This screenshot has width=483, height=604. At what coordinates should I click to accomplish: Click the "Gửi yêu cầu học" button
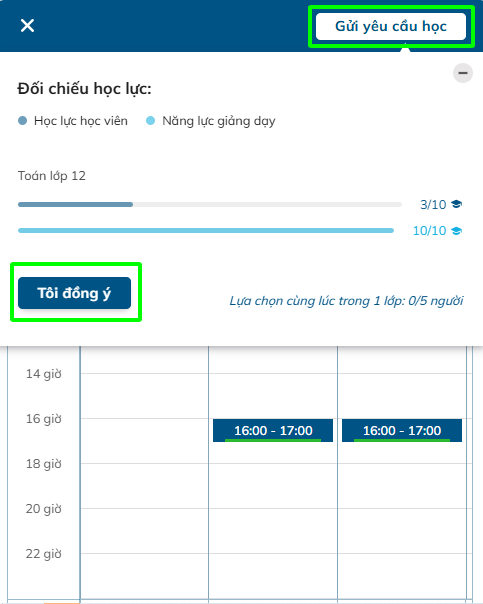click(391, 26)
